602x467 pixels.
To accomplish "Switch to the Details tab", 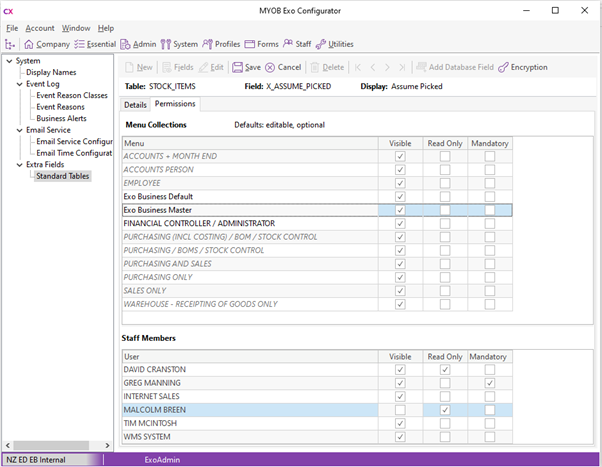I will point(135,105).
